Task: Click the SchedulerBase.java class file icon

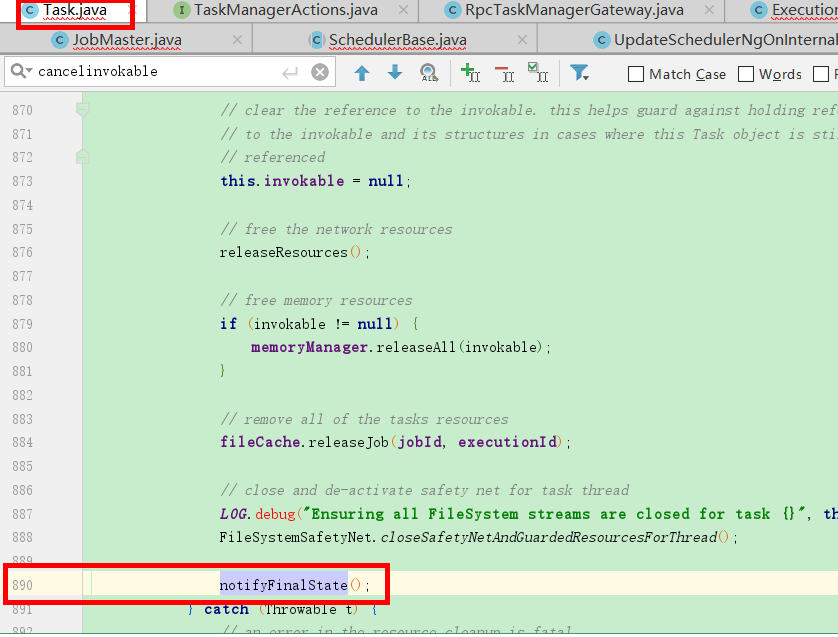Action: (316, 40)
